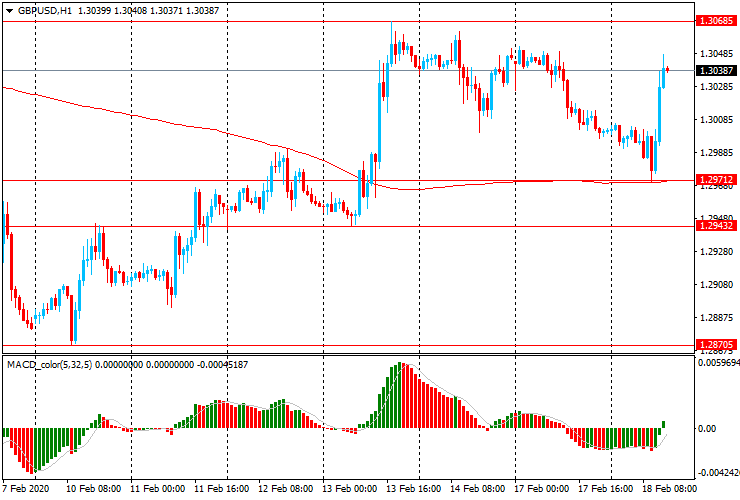Screen dimensions: 740x500
Task: Select the 1.30485 price axis value
Action: tap(717, 54)
